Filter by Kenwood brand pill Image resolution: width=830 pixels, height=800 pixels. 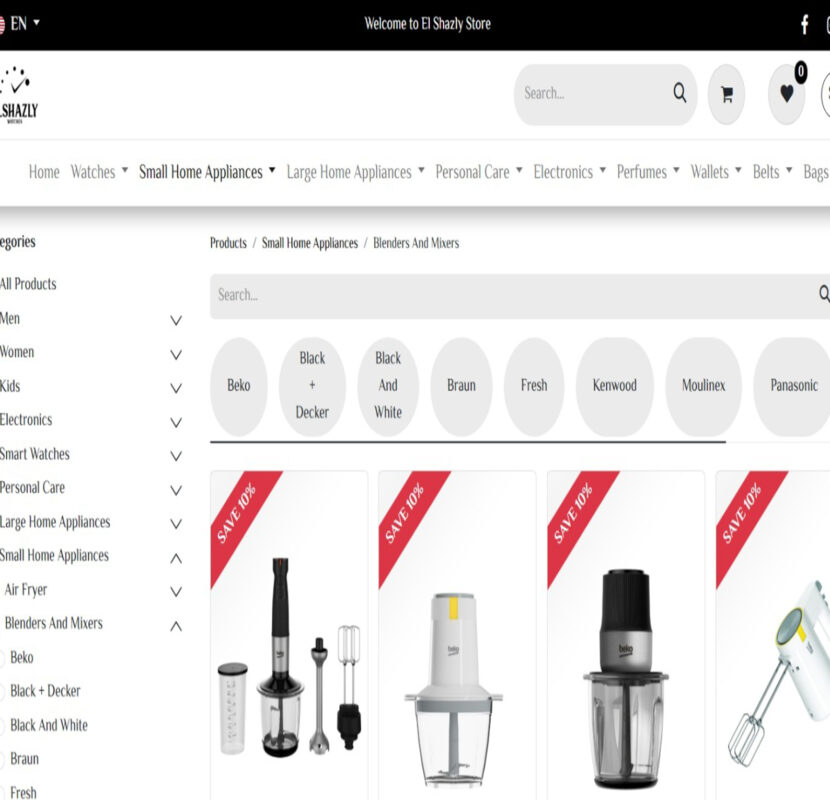click(615, 386)
